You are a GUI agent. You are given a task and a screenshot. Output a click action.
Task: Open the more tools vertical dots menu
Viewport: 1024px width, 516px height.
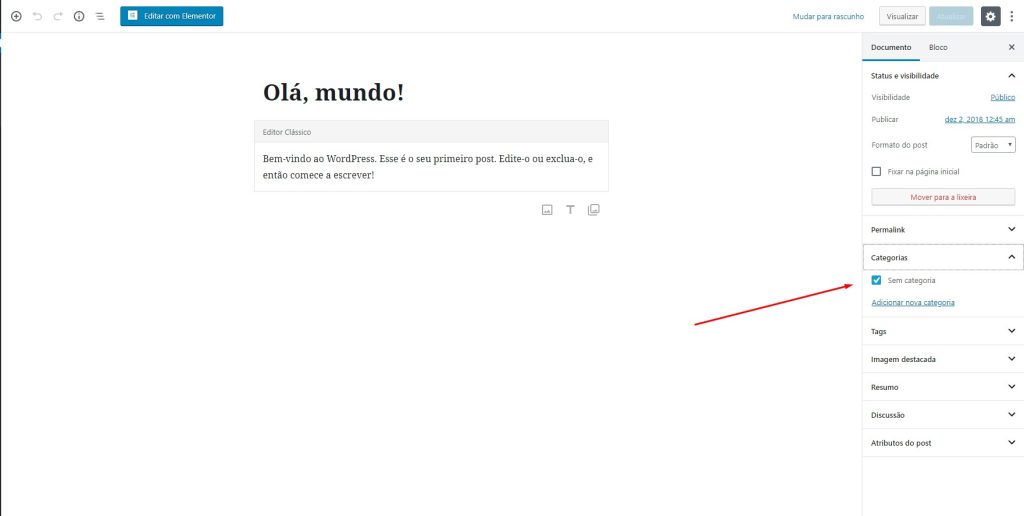(1012, 16)
